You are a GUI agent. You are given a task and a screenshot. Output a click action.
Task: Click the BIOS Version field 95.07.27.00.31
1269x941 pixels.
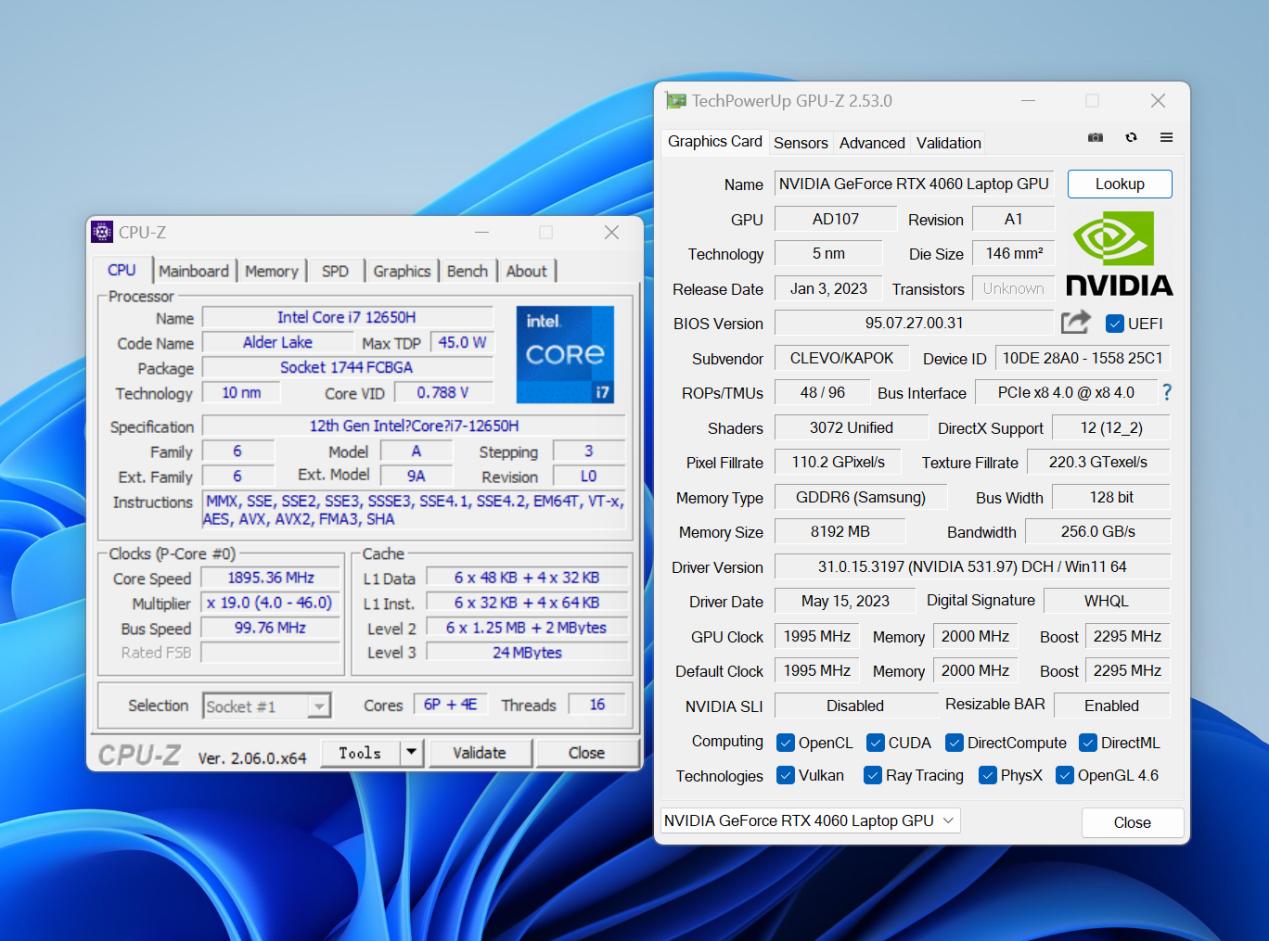click(915, 324)
